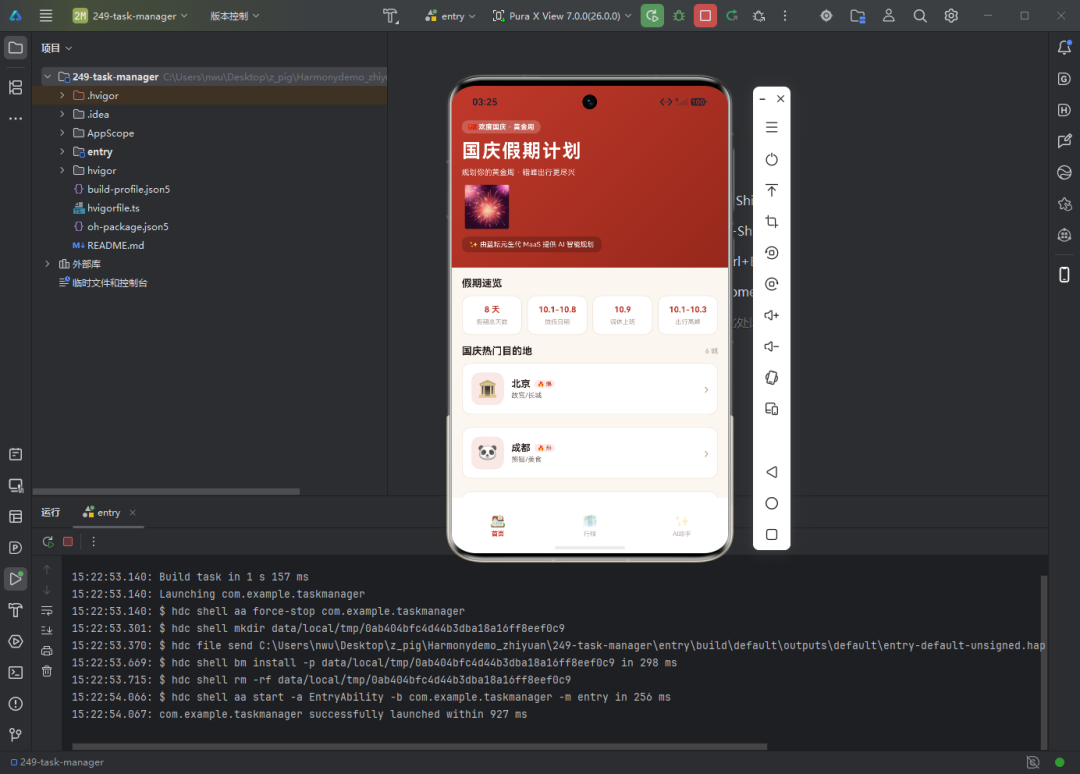Build the project with the hammer icon in top toolbar

coord(391,16)
